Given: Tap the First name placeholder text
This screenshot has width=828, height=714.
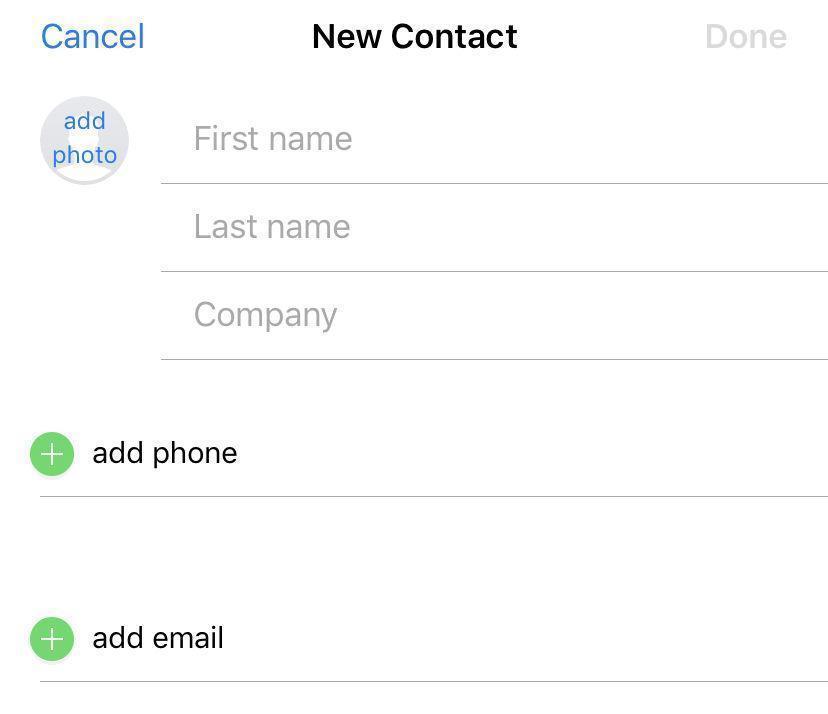Looking at the screenshot, I should (273, 139).
